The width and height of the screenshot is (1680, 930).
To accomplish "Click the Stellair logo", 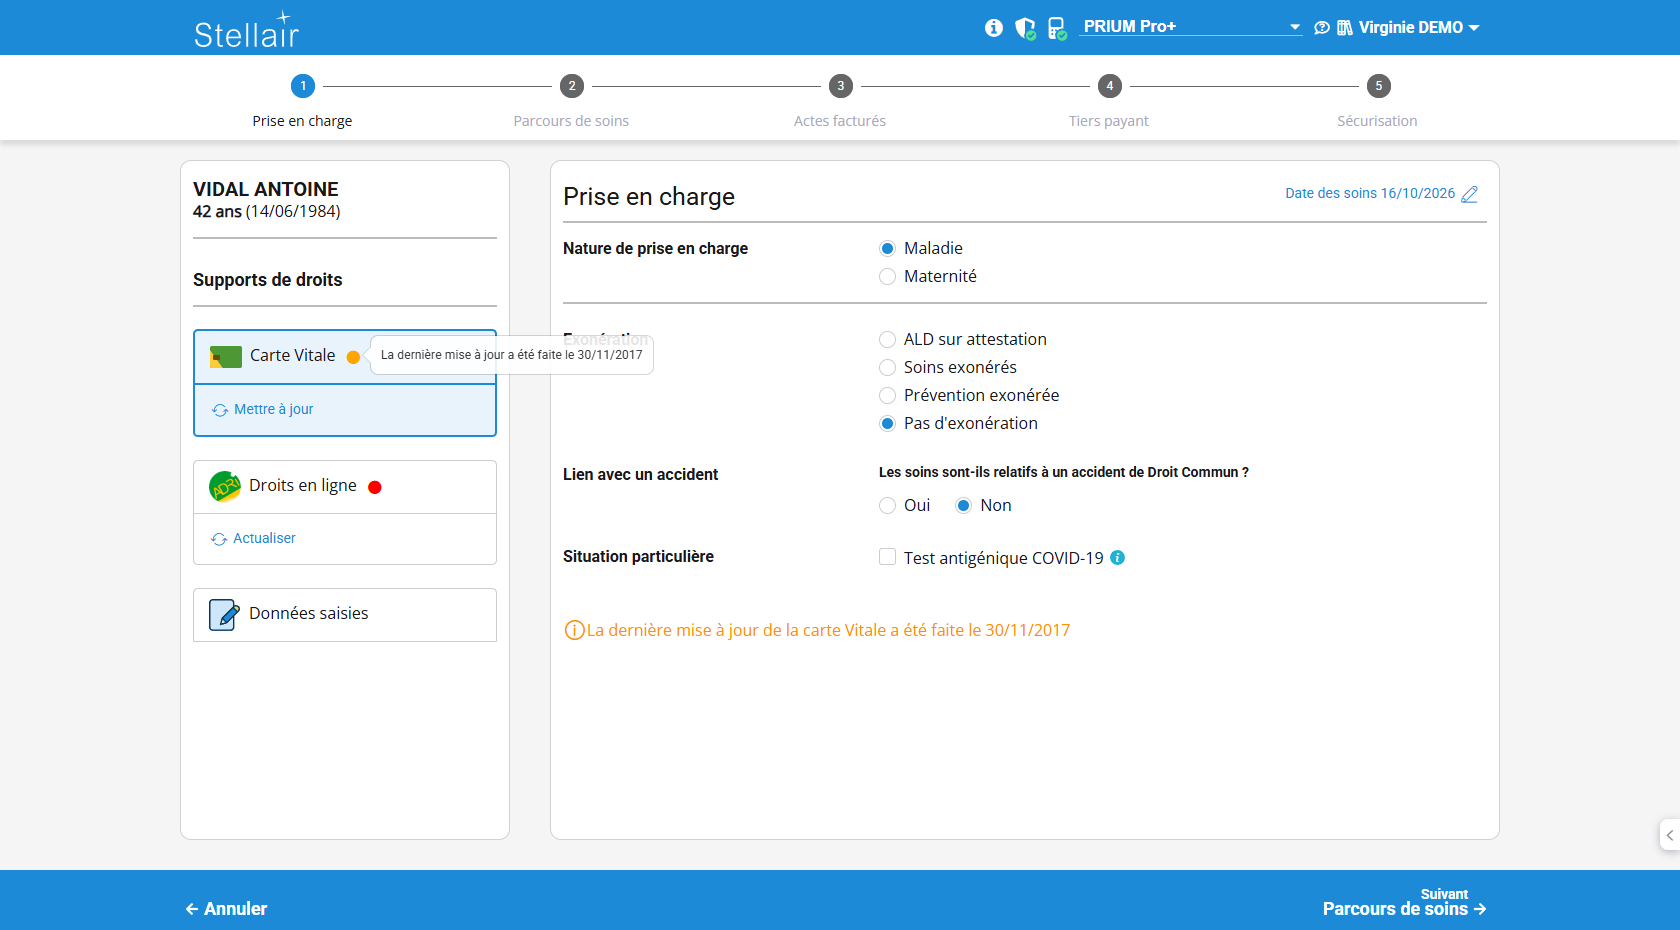I will click(247, 30).
